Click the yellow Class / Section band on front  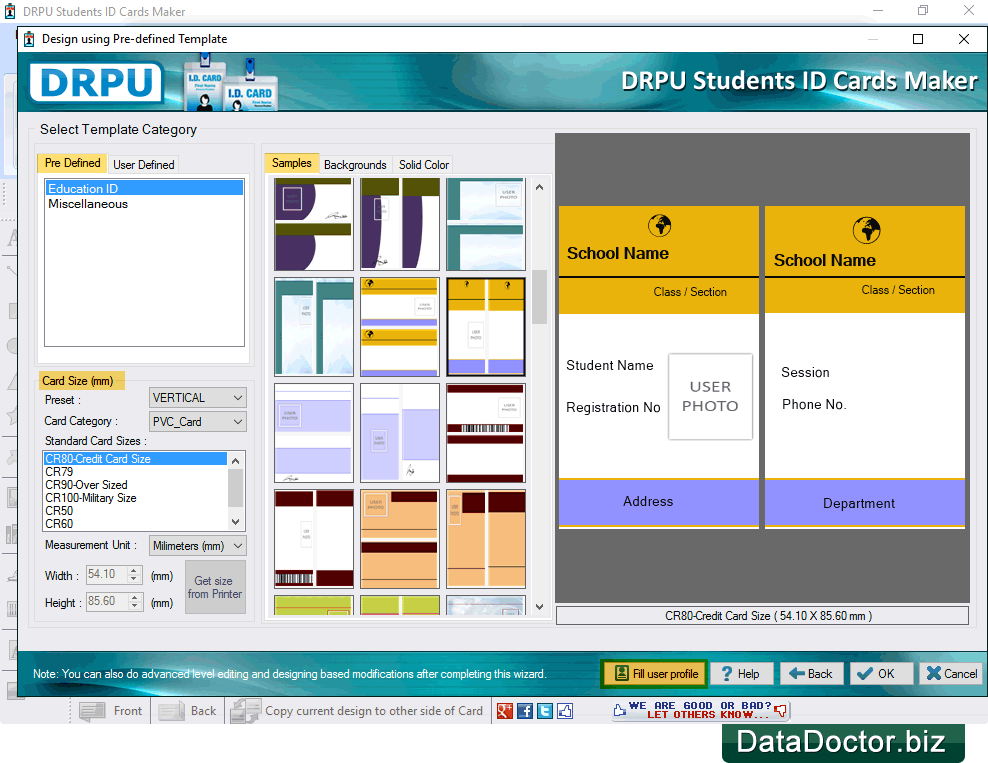tap(658, 295)
